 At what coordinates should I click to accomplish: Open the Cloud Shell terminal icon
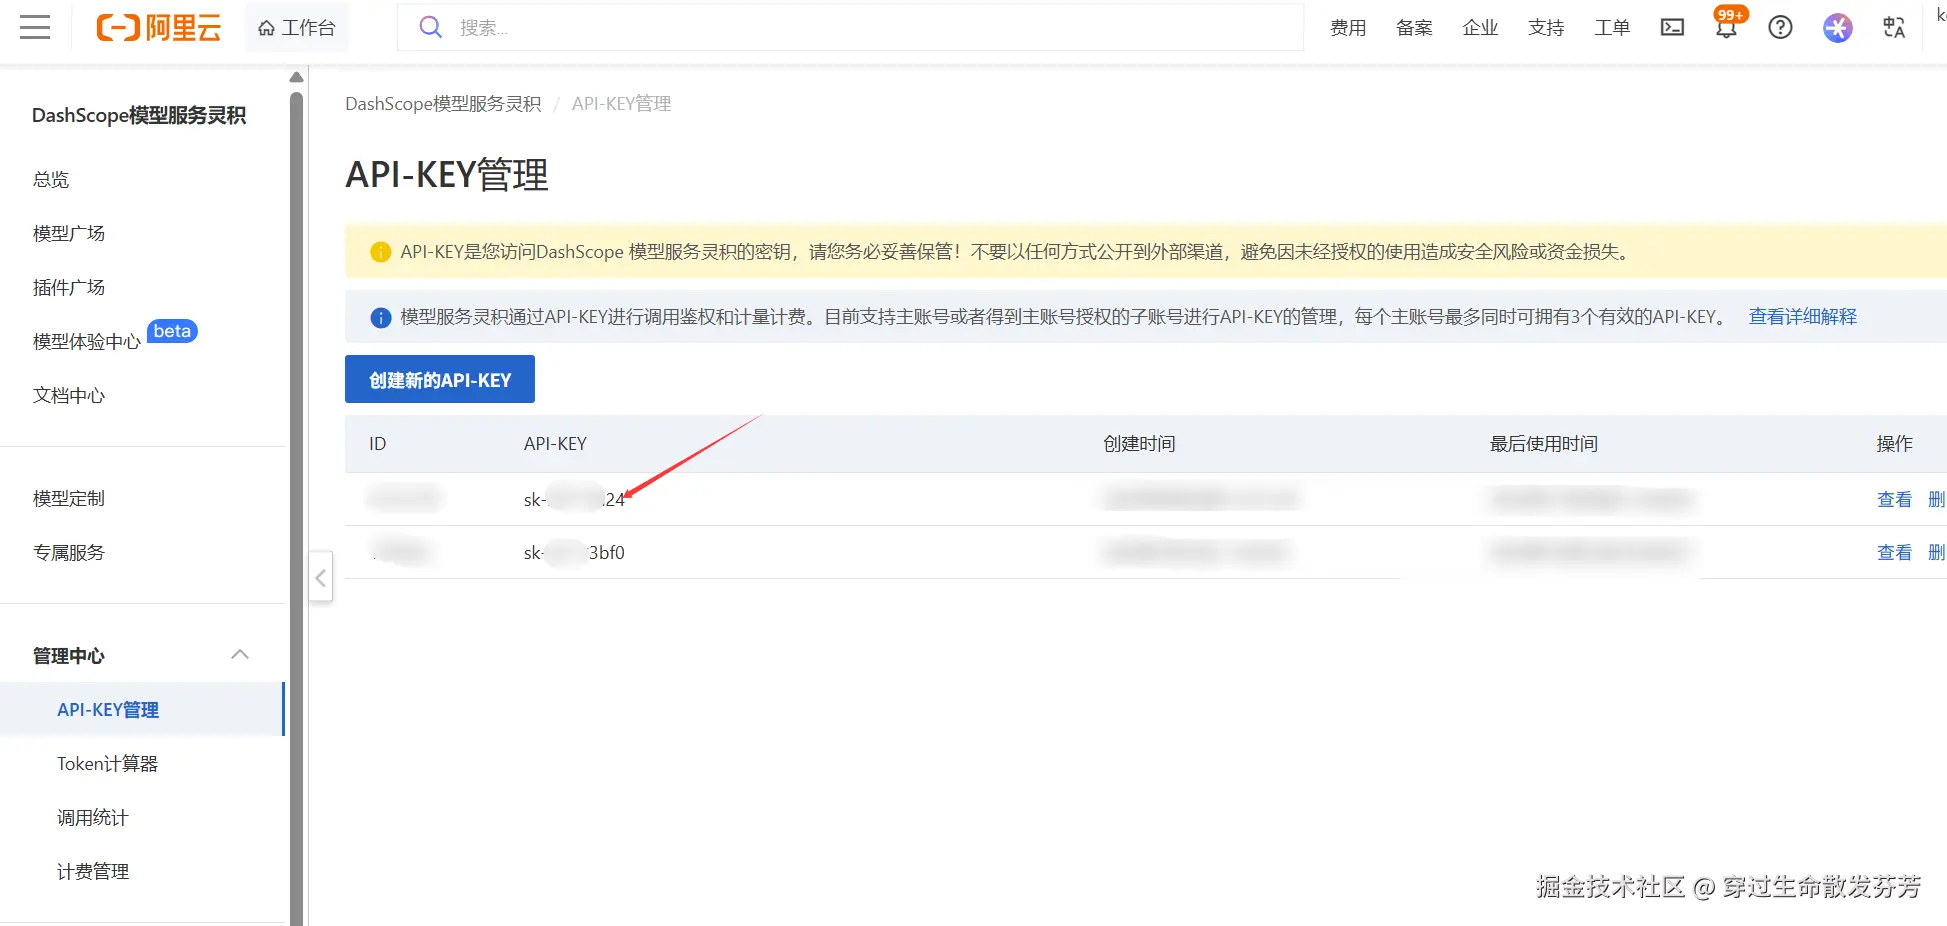(1672, 27)
